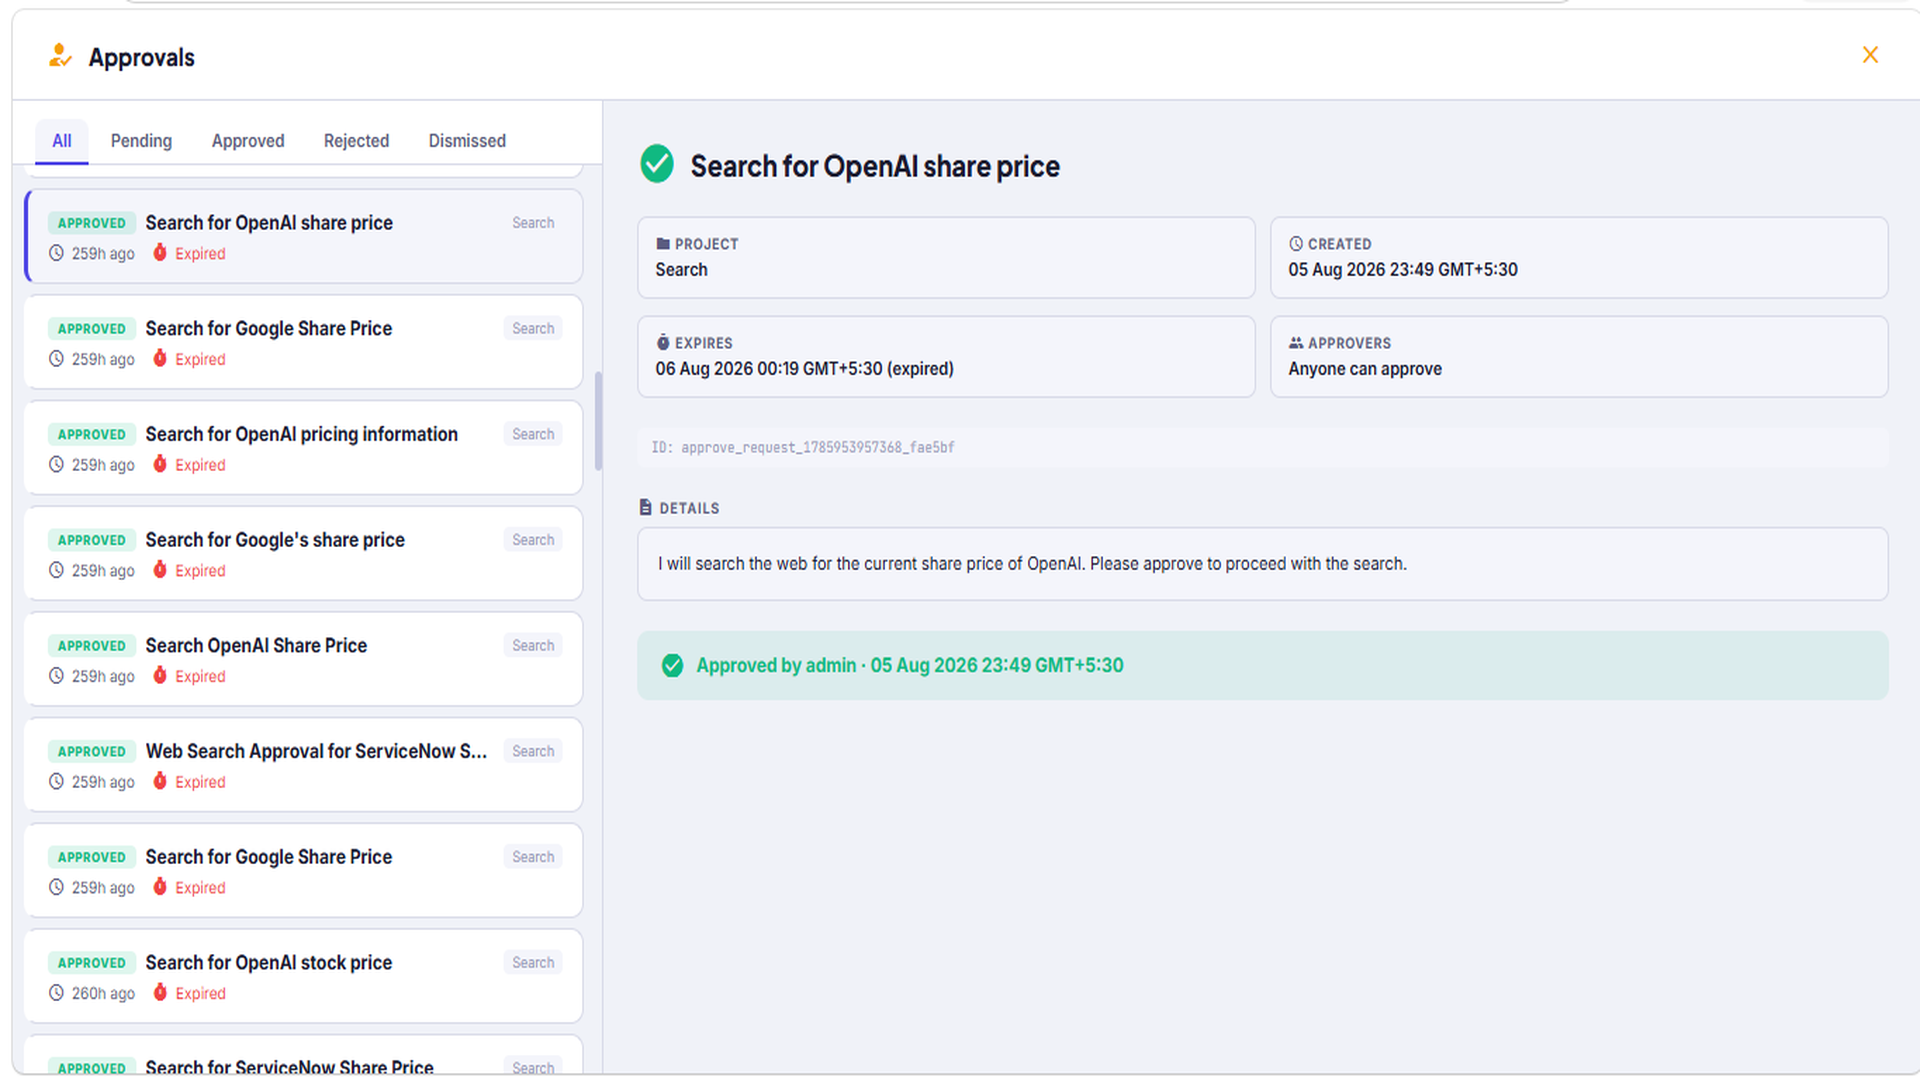
Task: Close the Approvals panel with X
Action: coord(1870,55)
